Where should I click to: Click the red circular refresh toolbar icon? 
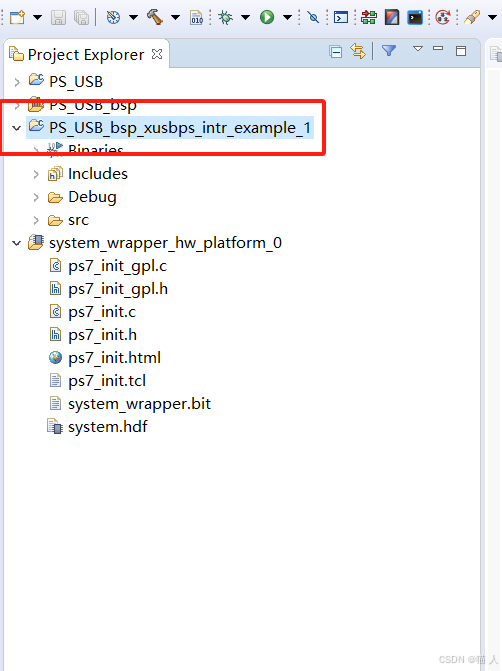point(443,18)
